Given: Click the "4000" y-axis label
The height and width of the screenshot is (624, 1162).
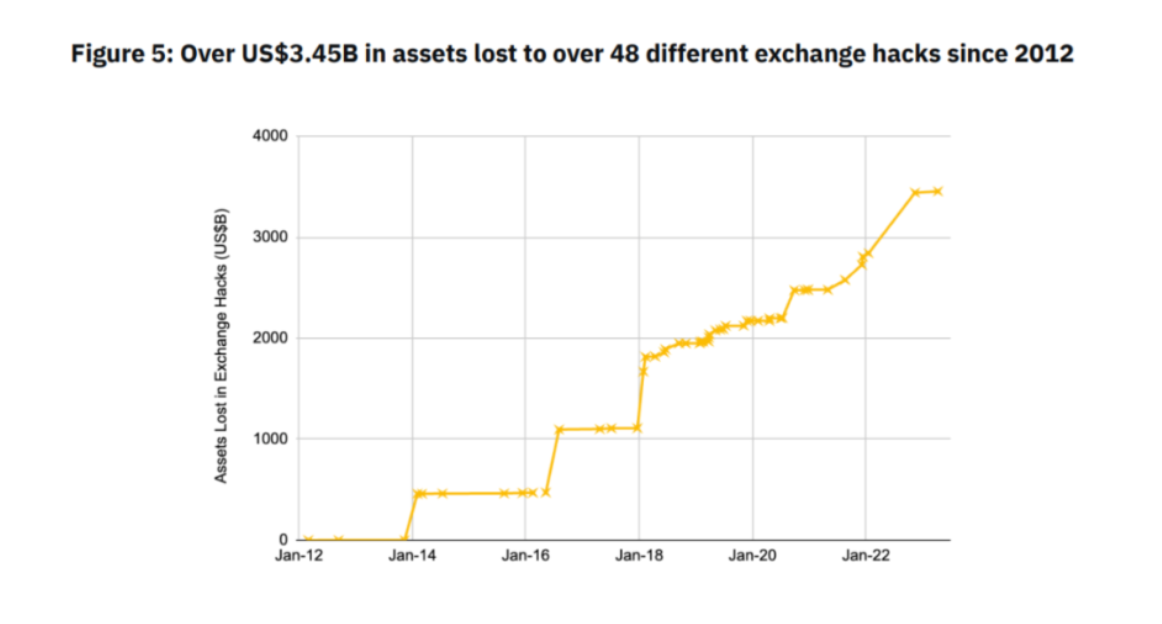Looking at the screenshot, I should click(270, 136).
